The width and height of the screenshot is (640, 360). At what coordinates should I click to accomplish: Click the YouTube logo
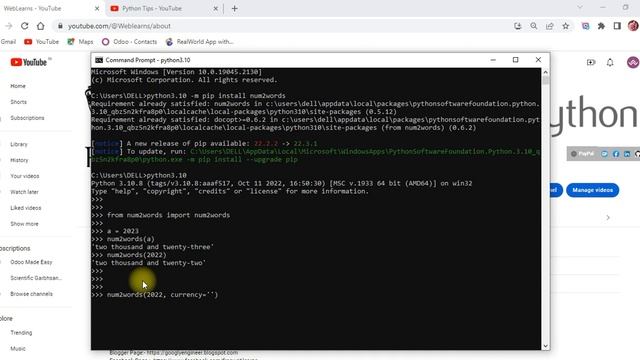29,62
